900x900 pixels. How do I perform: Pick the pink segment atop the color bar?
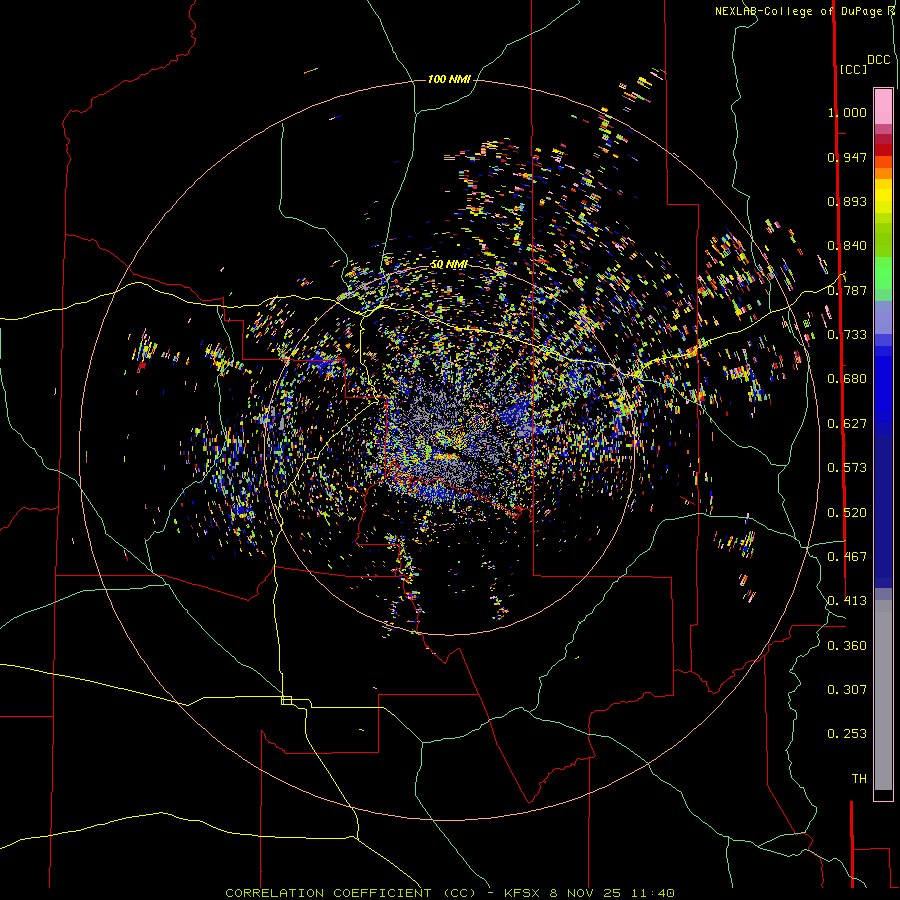pyautogui.click(x=883, y=106)
